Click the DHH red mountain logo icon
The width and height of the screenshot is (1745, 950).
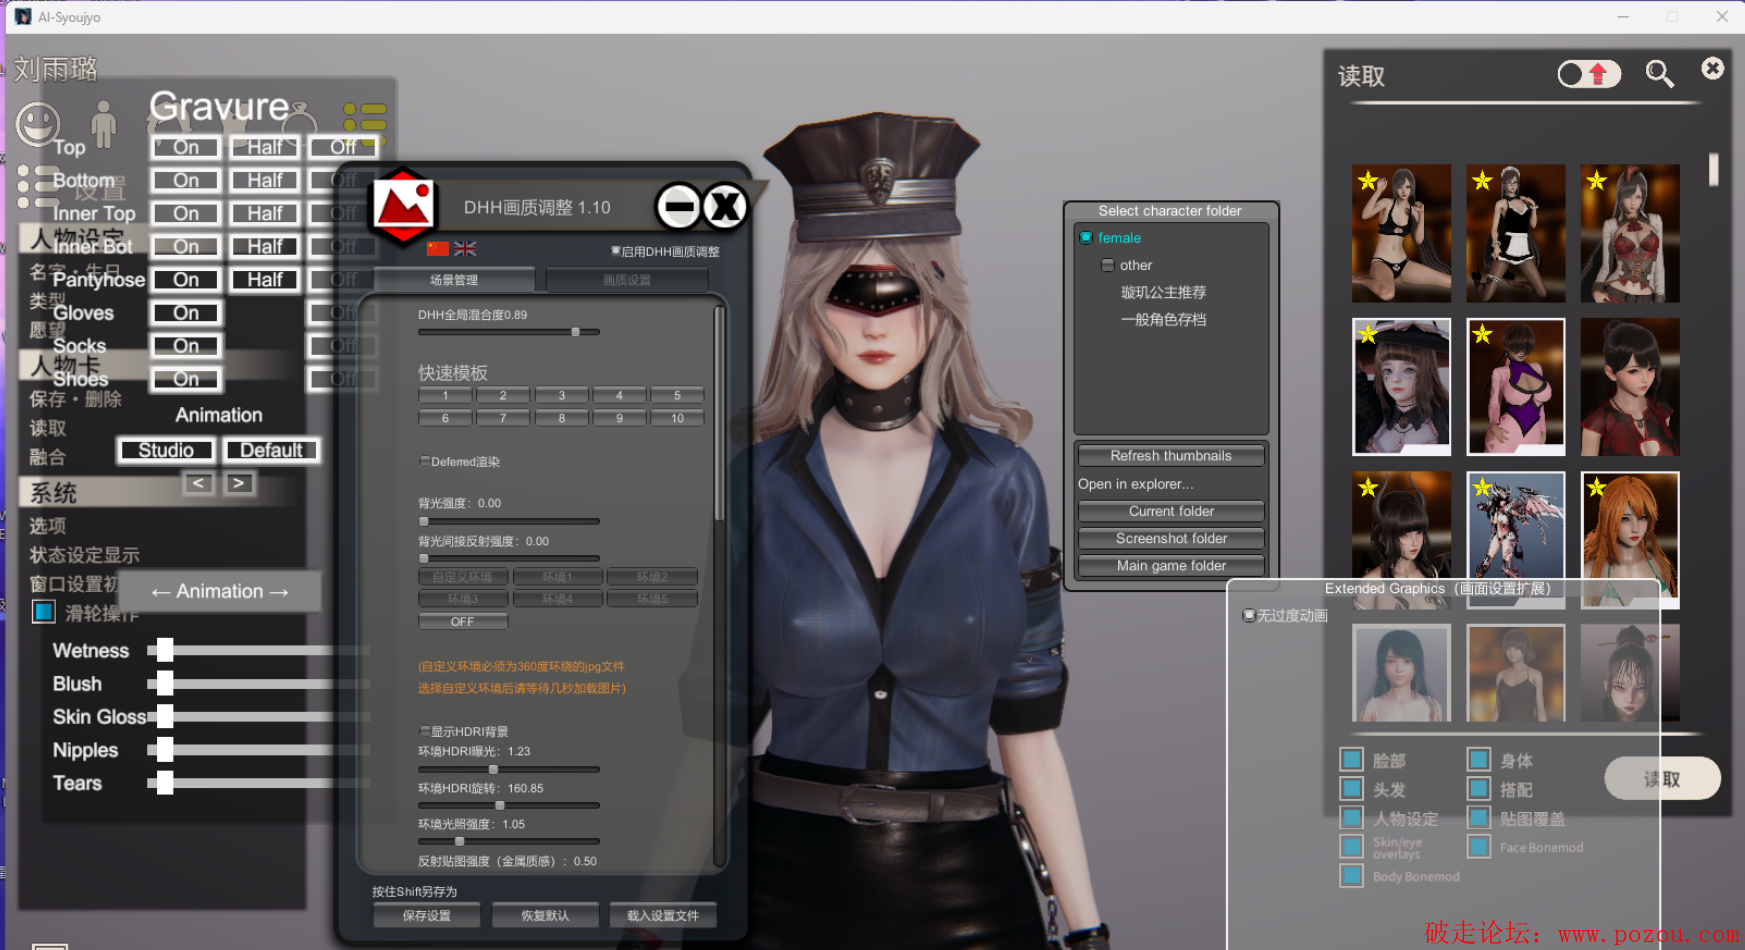pos(403,206)
